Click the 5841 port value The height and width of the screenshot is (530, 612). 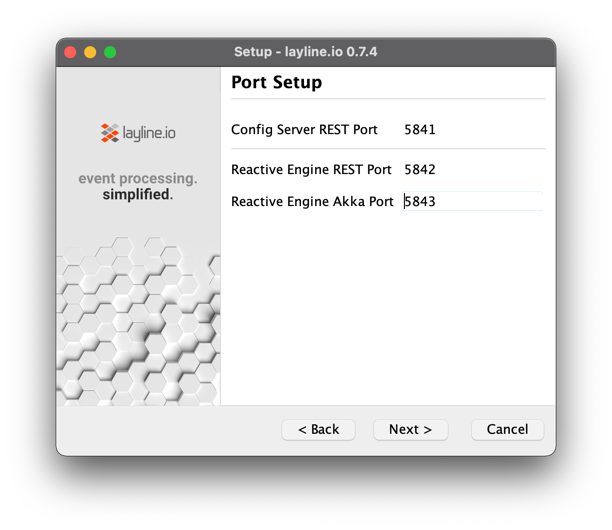click(x=420, y=130)
